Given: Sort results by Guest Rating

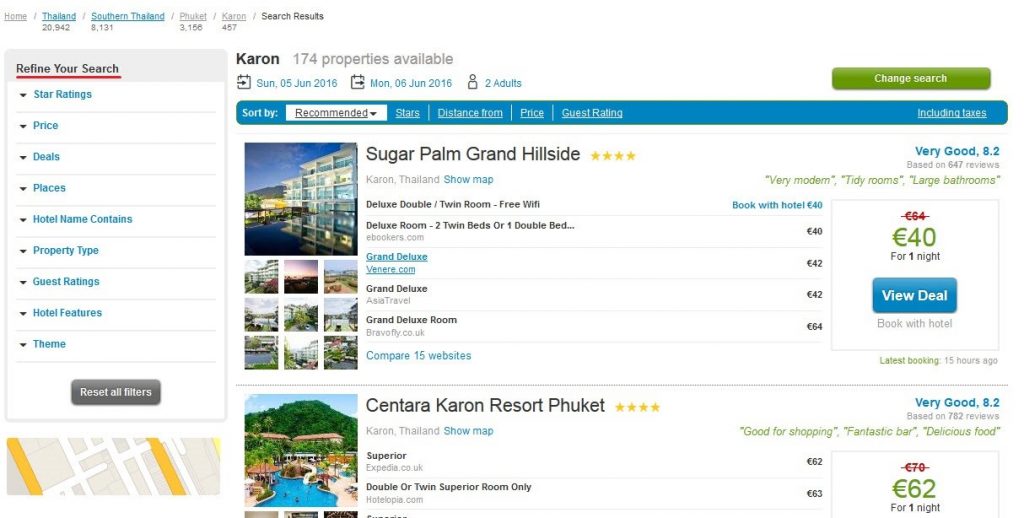Looking at the screenshot, I should click(592, 113).
